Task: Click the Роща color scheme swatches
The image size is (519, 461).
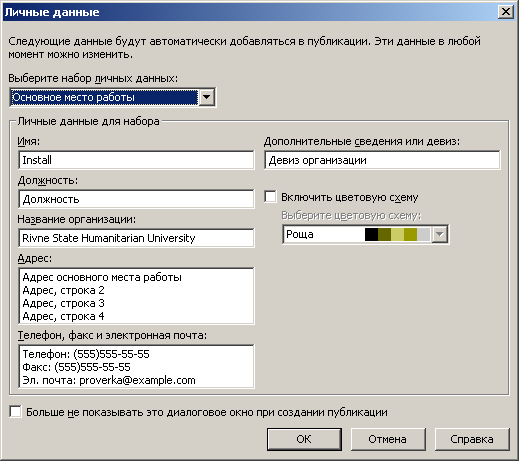Action: tap(397, 234)
